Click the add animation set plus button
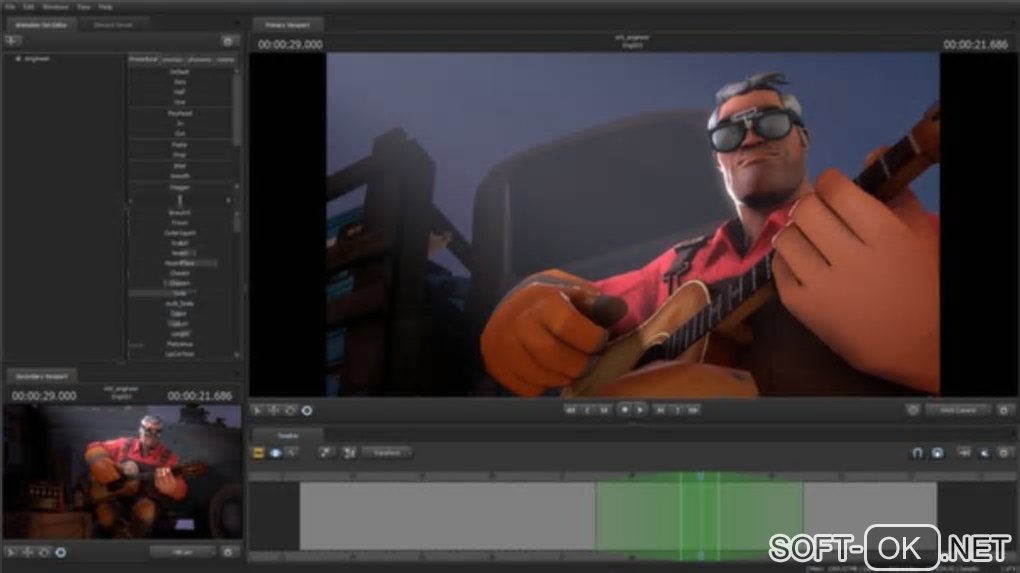 tap(13, 41)
